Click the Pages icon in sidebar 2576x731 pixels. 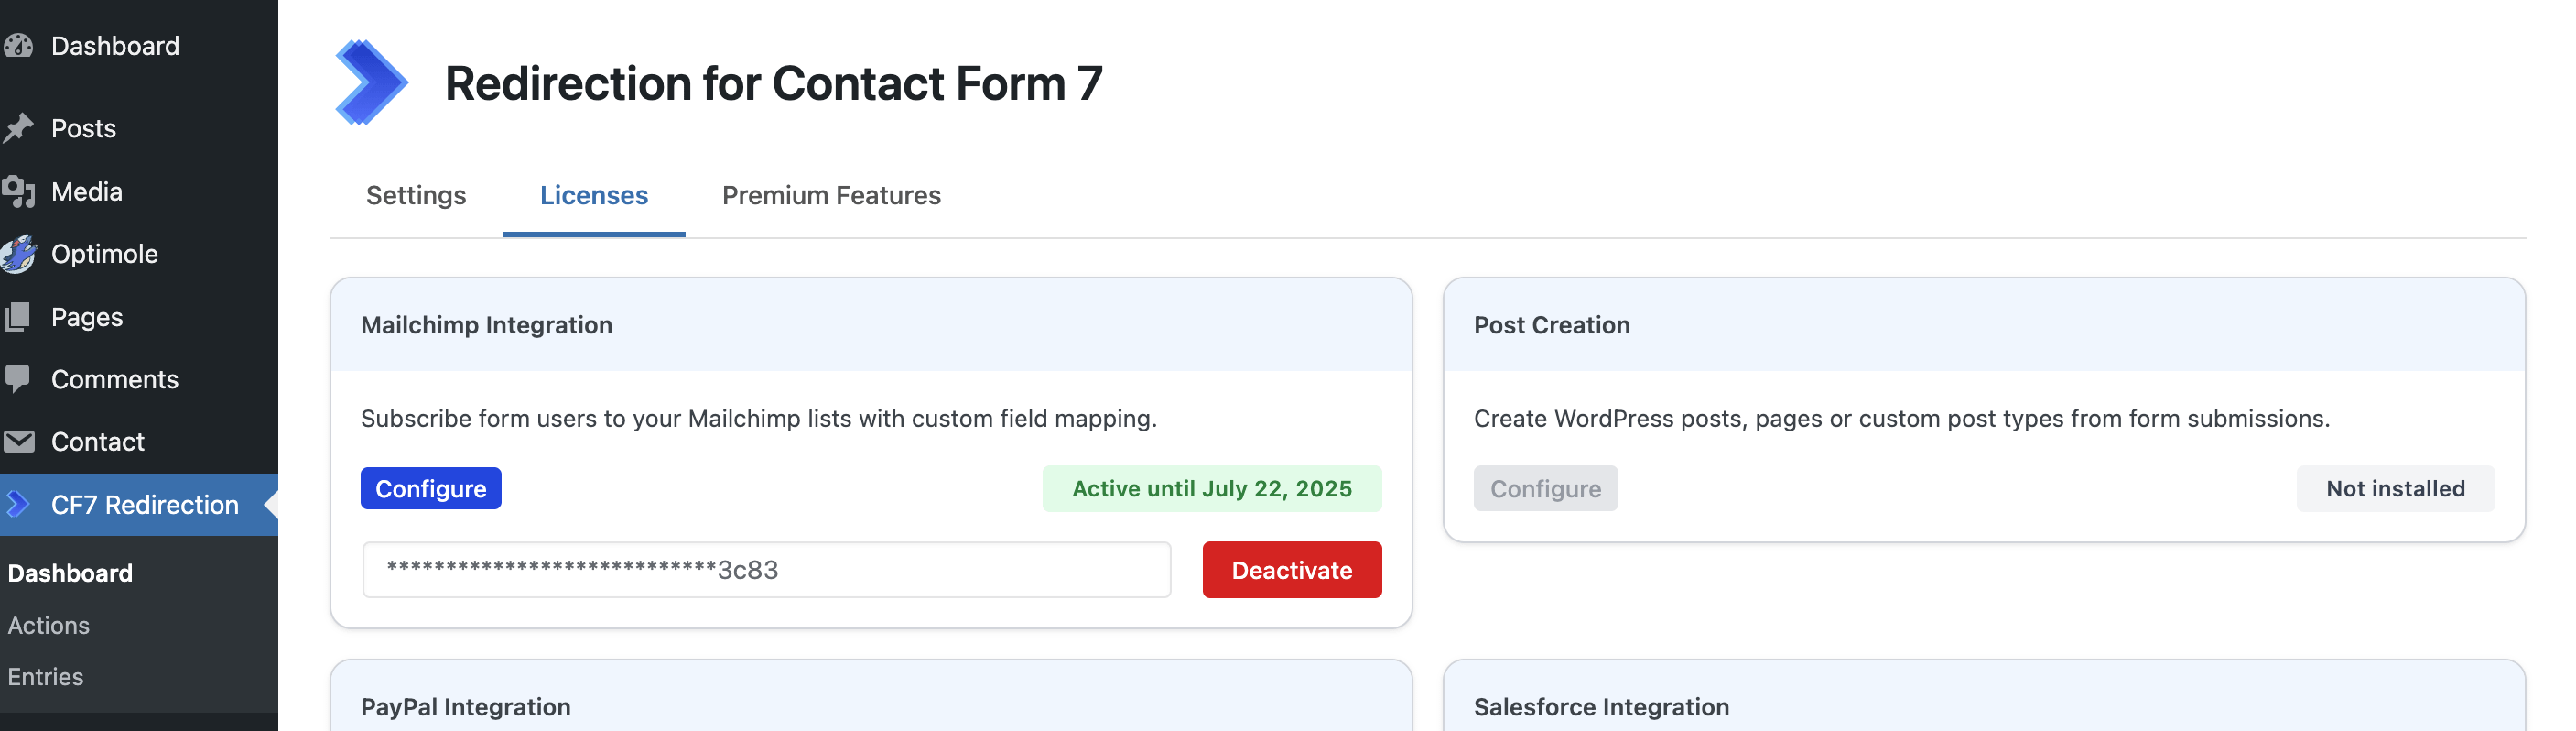pos(19,317)
